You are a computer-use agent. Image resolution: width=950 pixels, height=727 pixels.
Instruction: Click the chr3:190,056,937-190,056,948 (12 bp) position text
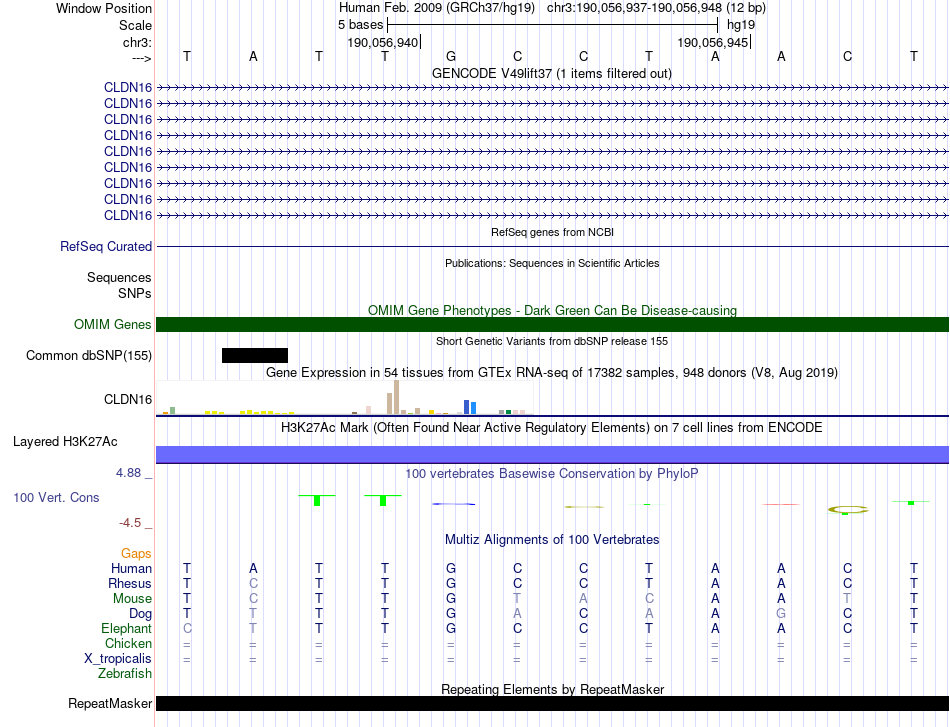pyautogui.click(x=656, y=8)
